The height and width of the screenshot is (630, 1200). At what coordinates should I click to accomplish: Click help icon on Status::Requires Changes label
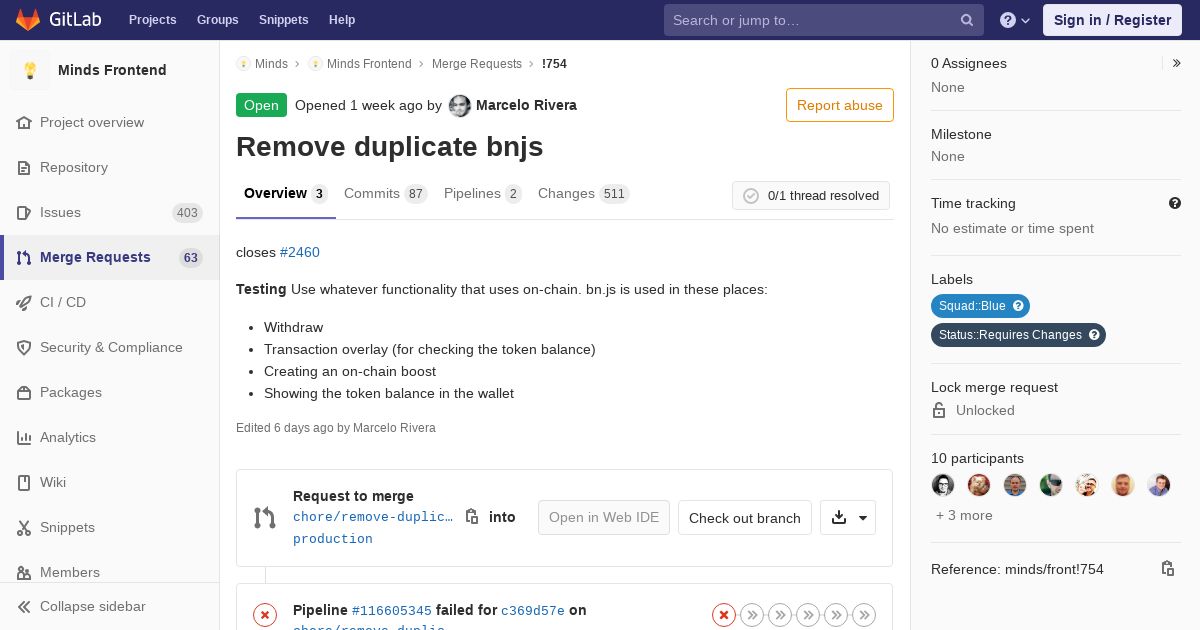1094,335
